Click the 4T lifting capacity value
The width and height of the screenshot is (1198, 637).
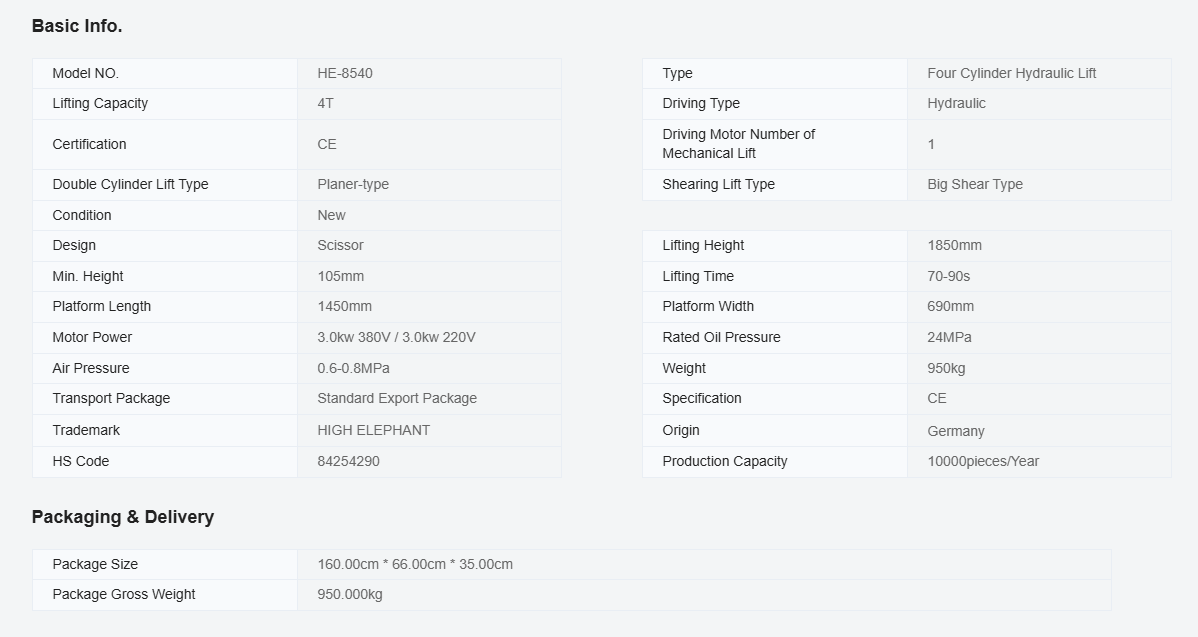pos(326,103)
